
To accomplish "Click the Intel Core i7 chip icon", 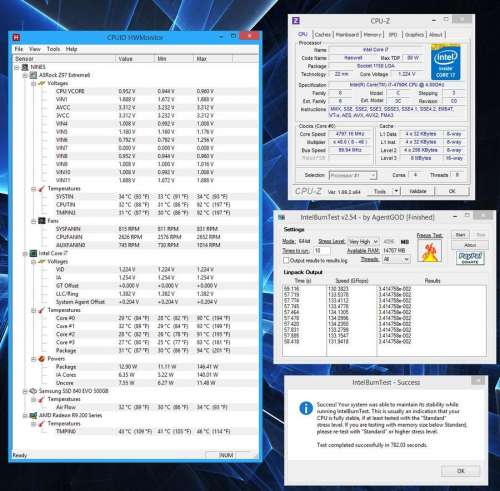I will point(33,253).
